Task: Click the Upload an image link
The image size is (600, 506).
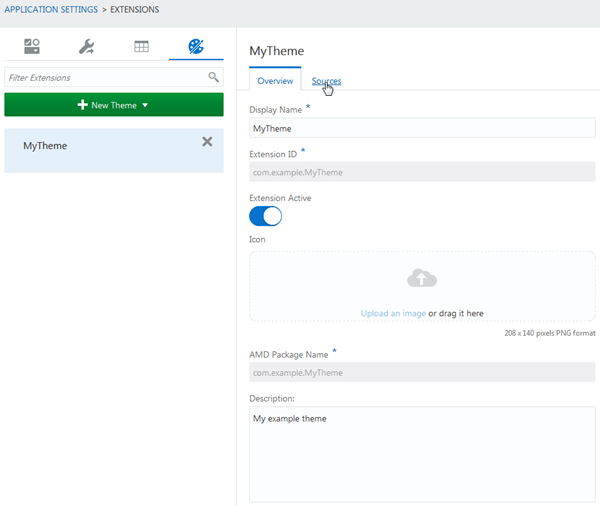Action: pyautogui.click(x=393, y=313)
